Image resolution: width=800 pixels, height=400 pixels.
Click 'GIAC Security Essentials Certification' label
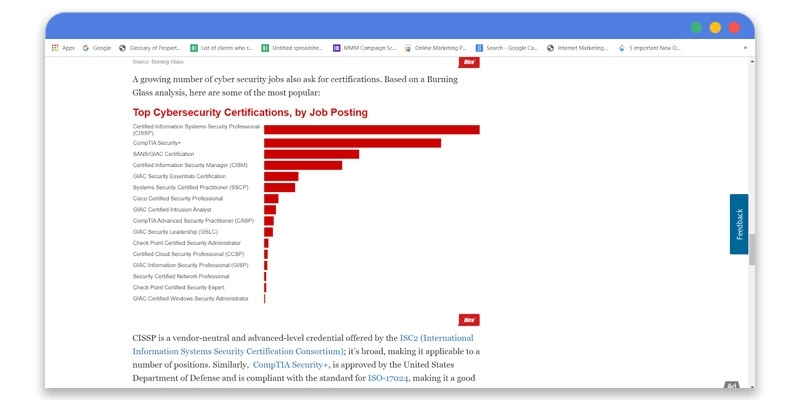179,176
